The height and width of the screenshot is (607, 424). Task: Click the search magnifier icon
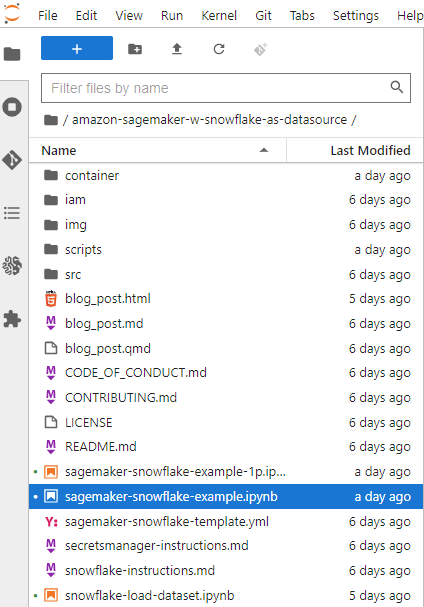pos(397,87)
